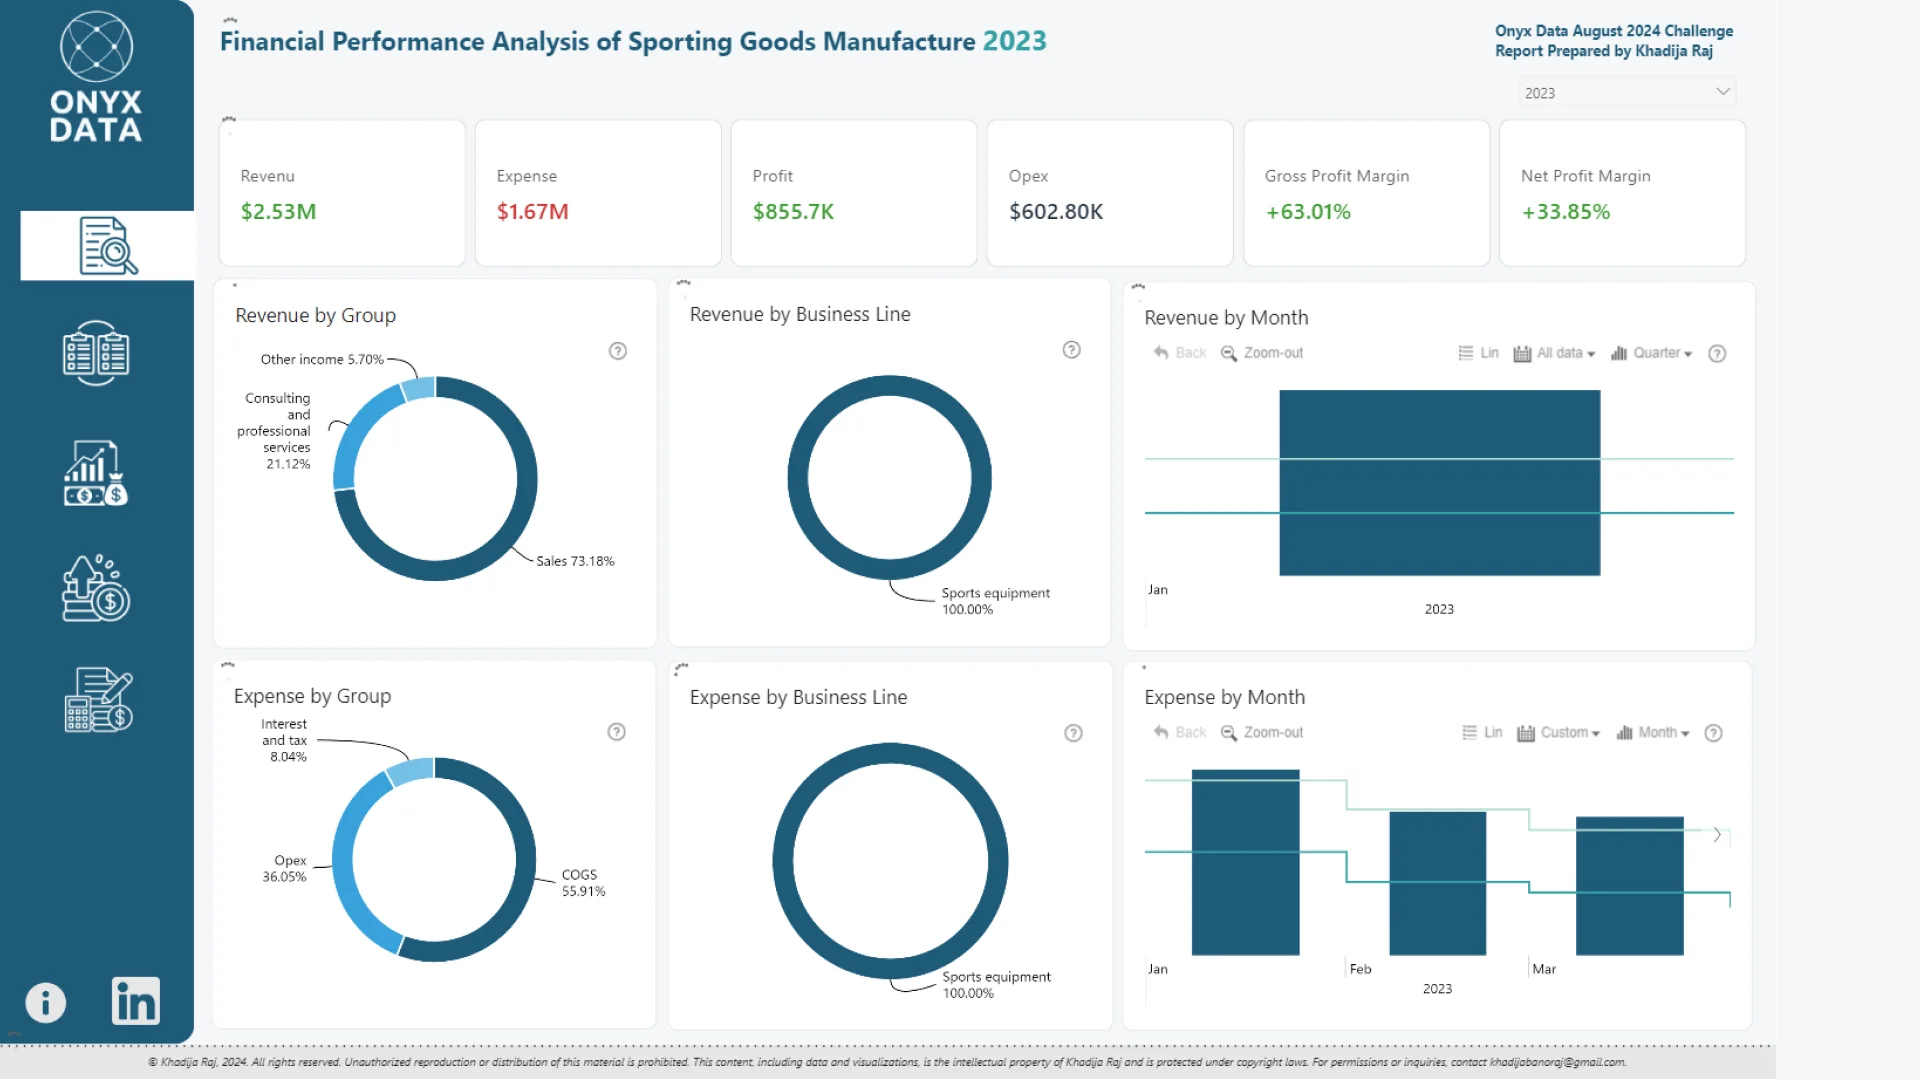Click Sports equipment 100.00% revenue label

[995, 601]
